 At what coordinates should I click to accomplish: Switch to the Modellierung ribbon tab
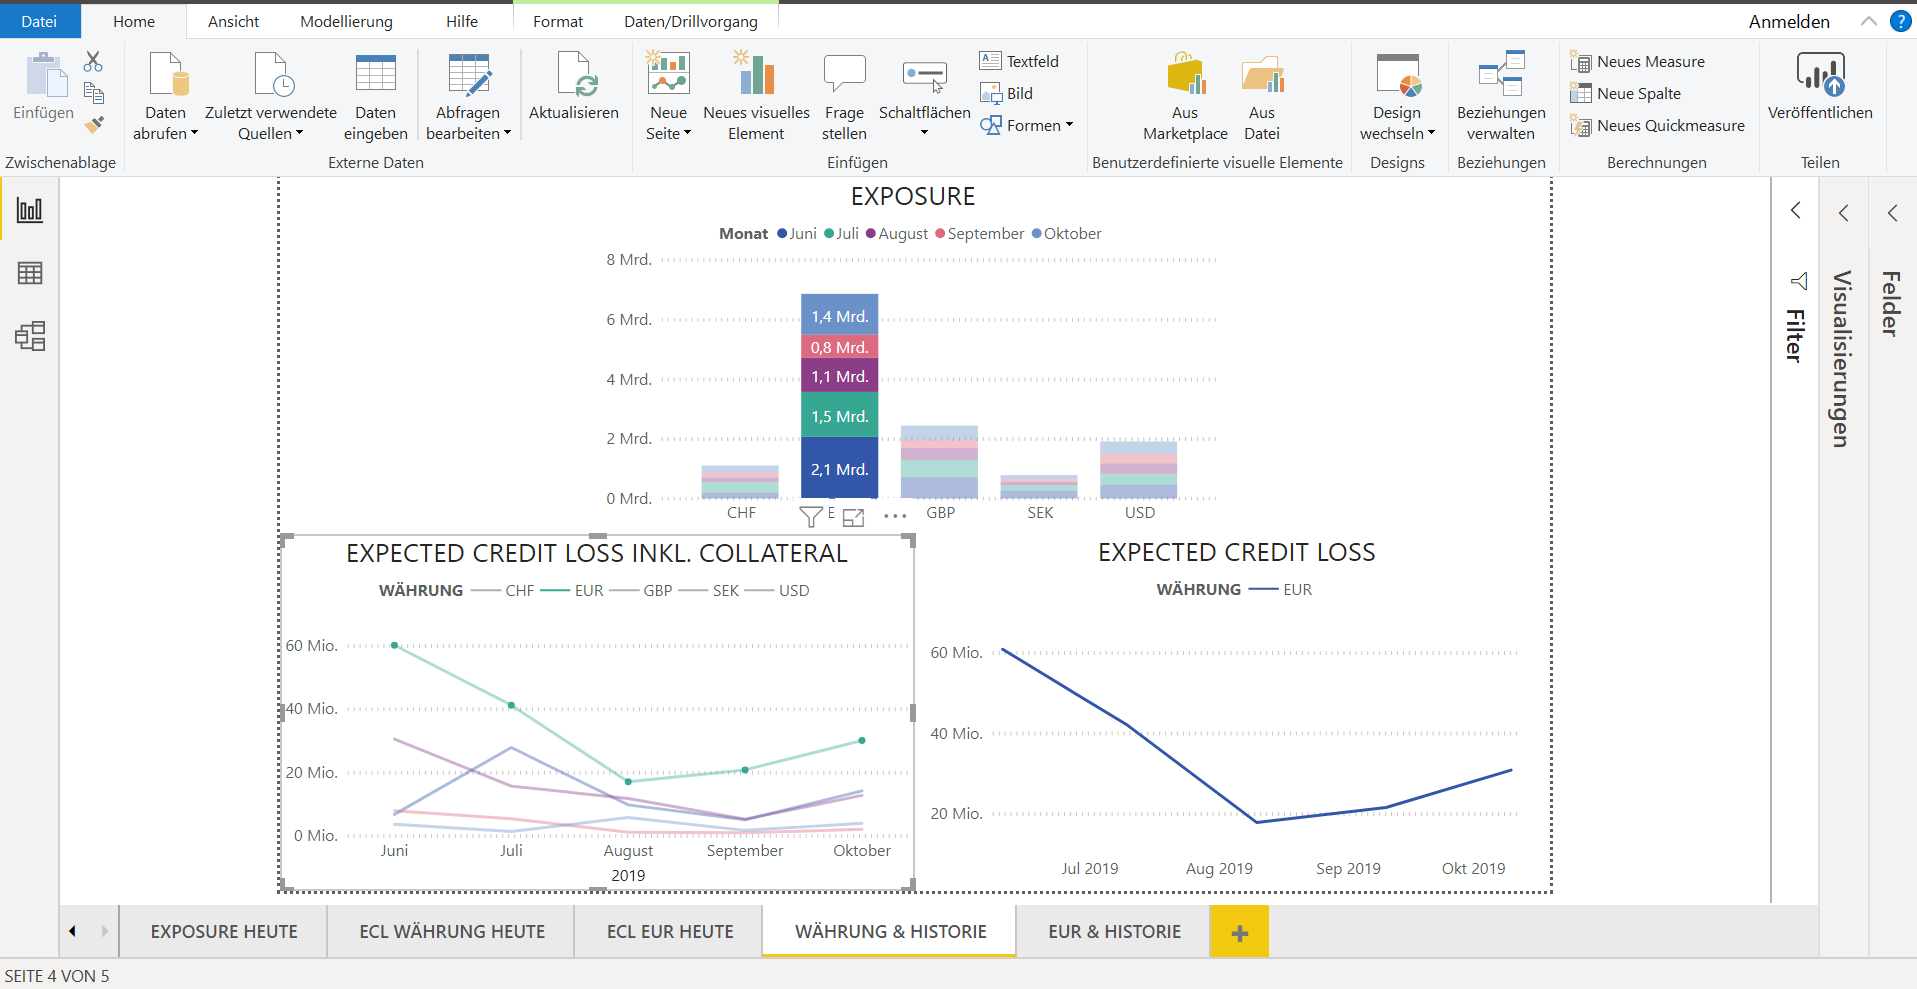coord(346,21)
